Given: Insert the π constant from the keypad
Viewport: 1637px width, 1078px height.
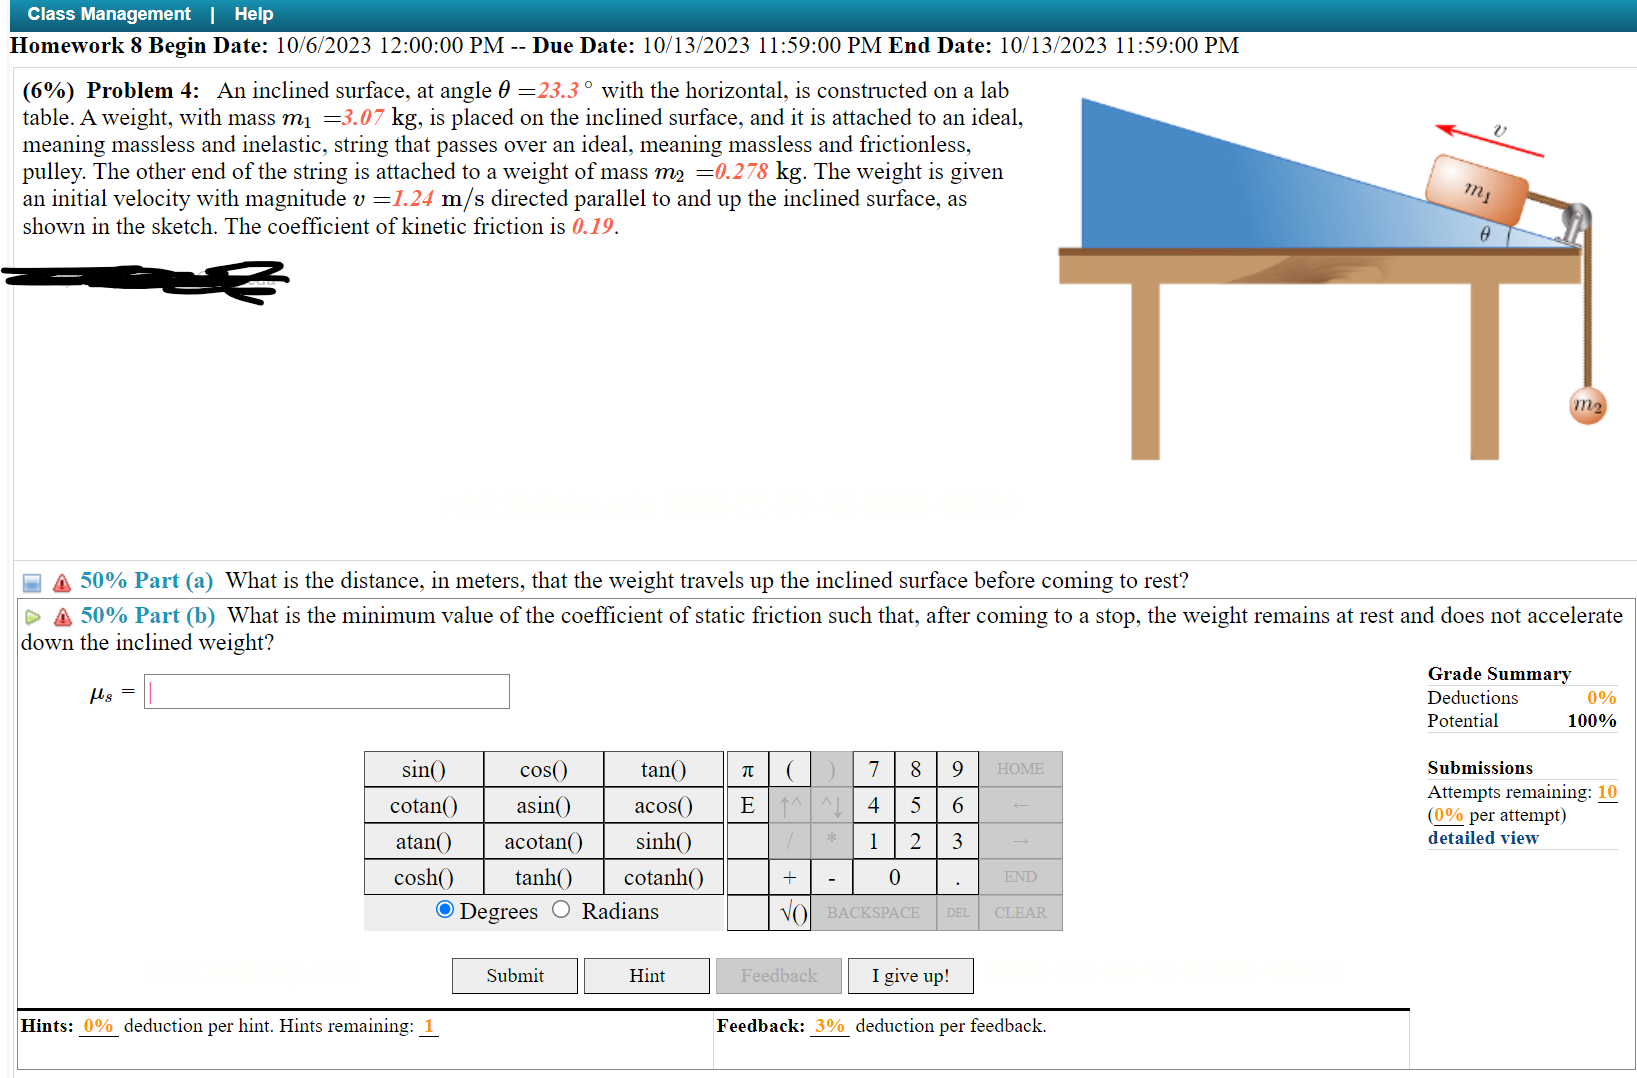Looking at the screenshot, I should tap(747, 769).
